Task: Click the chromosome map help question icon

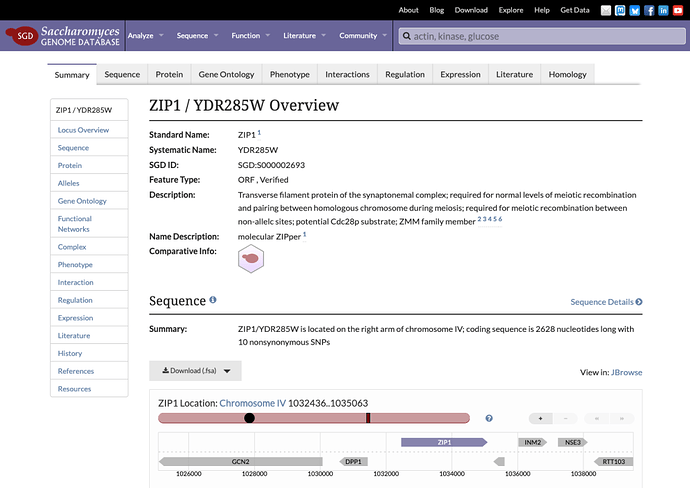Action: click(x=489, y=418)
